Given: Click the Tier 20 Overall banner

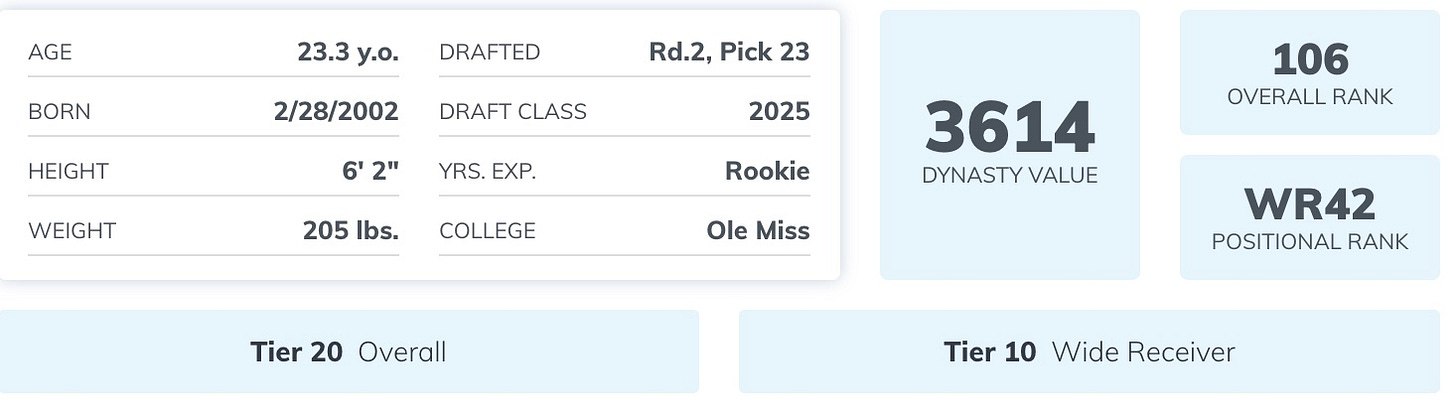Looking at the screenshot, I should (349, 352).
